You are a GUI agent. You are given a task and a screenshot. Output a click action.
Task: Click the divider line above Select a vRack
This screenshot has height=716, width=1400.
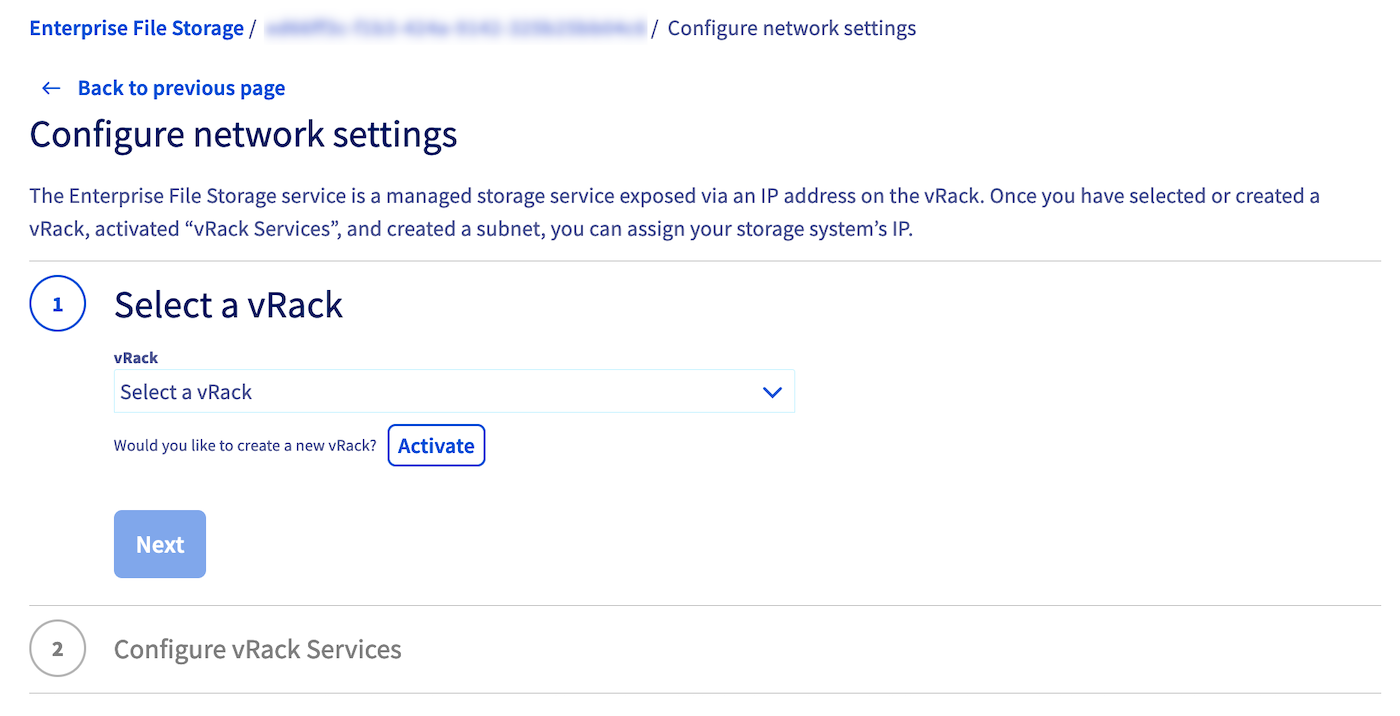click(700, 262)
